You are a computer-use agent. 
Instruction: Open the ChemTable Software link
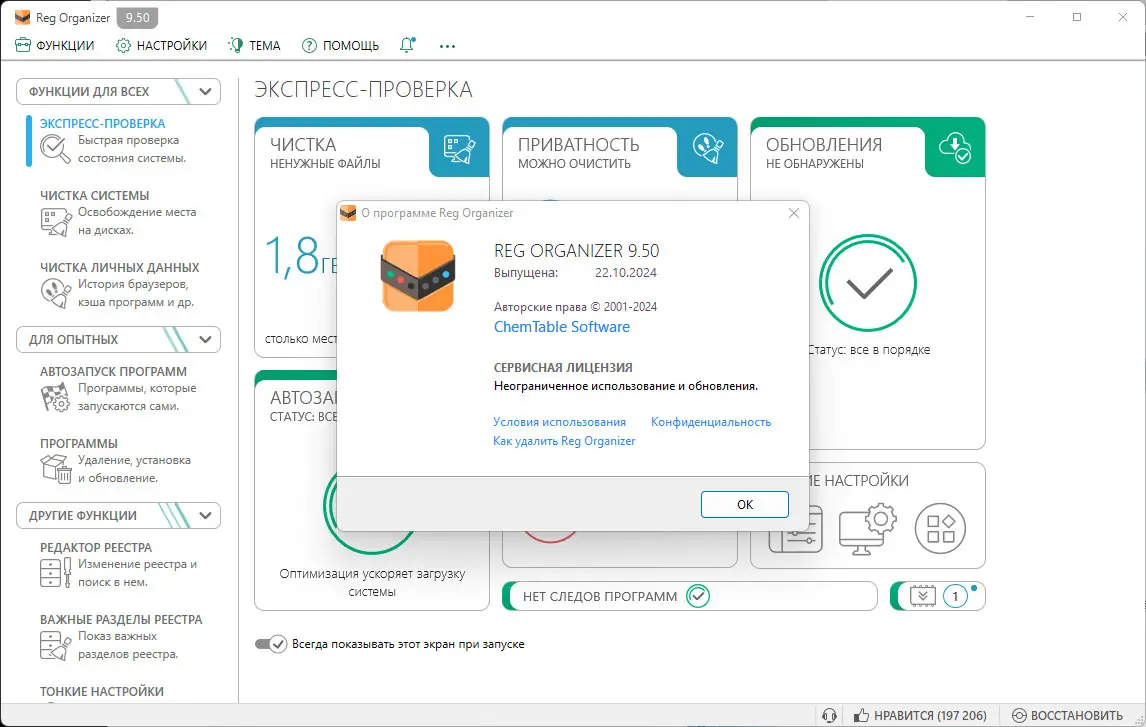pos(562,327)
